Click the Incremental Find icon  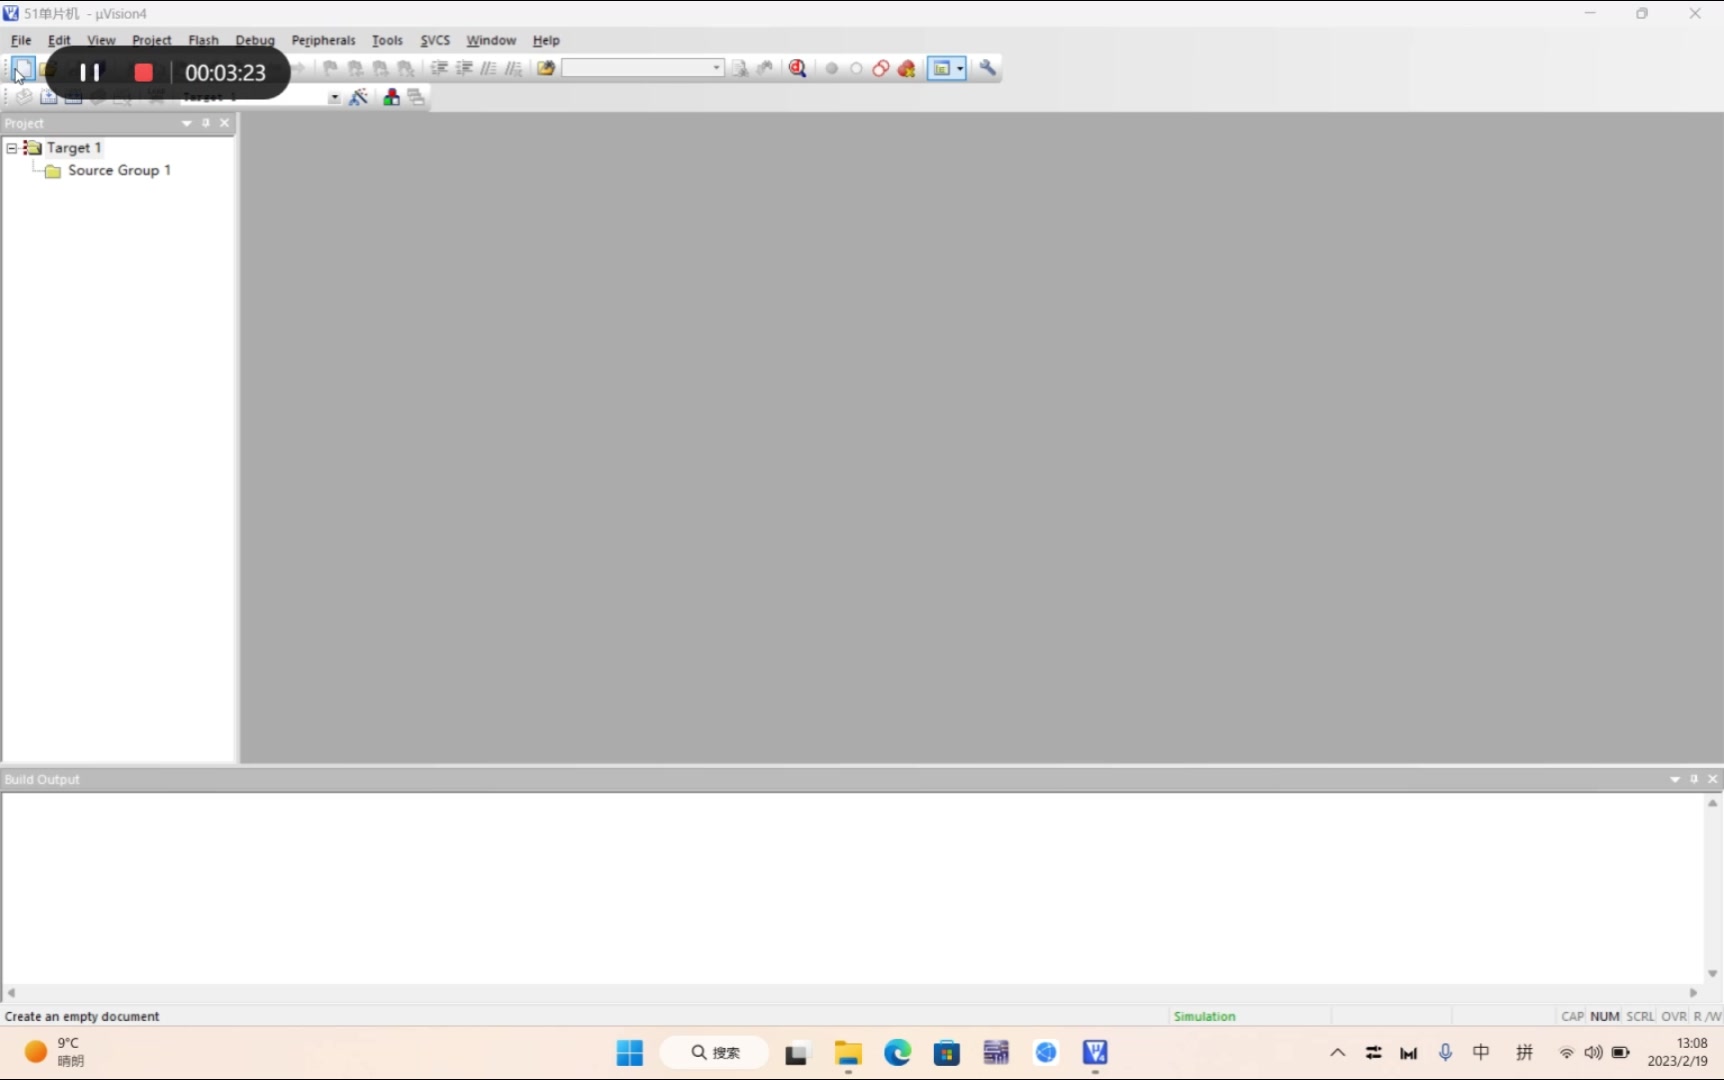(x=765, y=68)
